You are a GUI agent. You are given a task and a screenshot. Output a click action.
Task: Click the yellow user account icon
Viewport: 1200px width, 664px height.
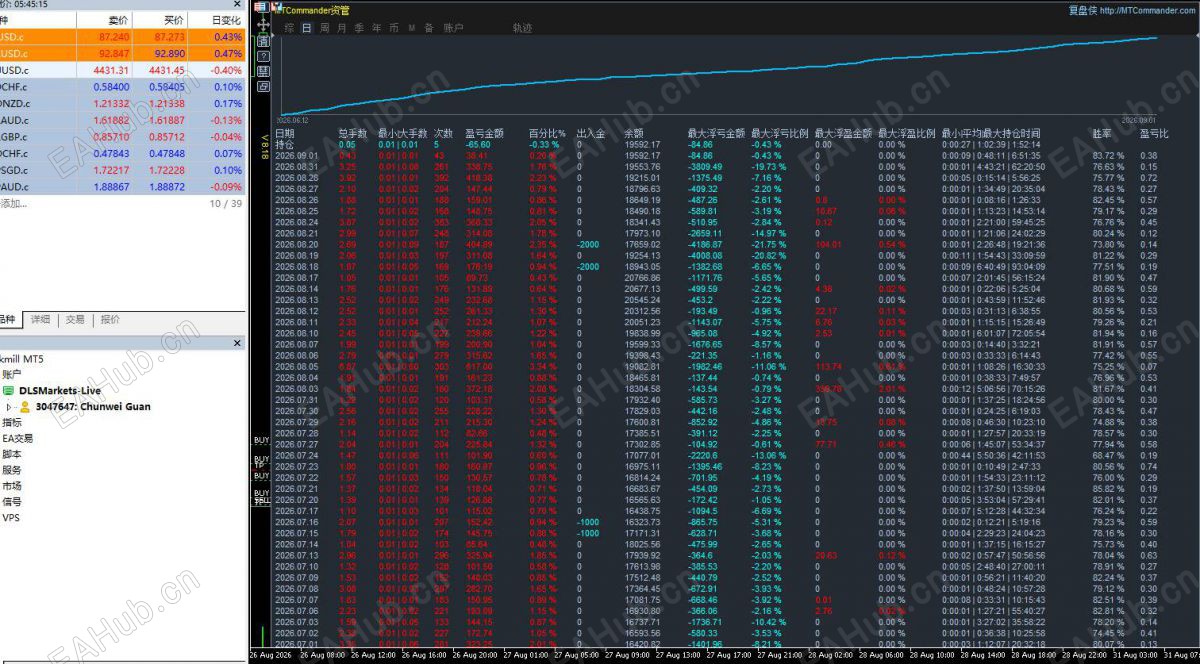[x=24, y=407]
